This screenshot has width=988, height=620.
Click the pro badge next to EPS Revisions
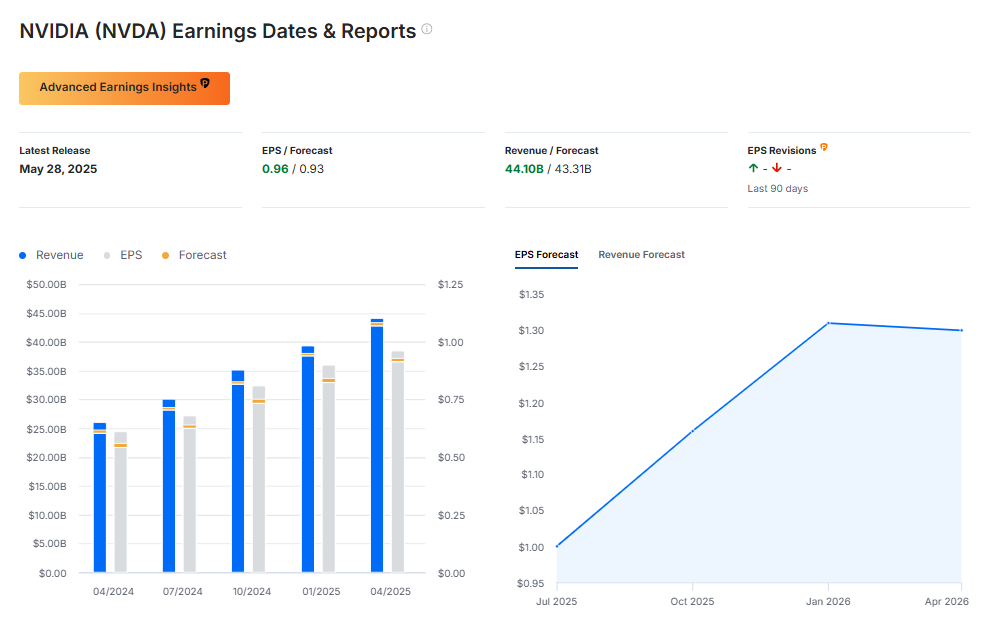[x=824, y=147]
